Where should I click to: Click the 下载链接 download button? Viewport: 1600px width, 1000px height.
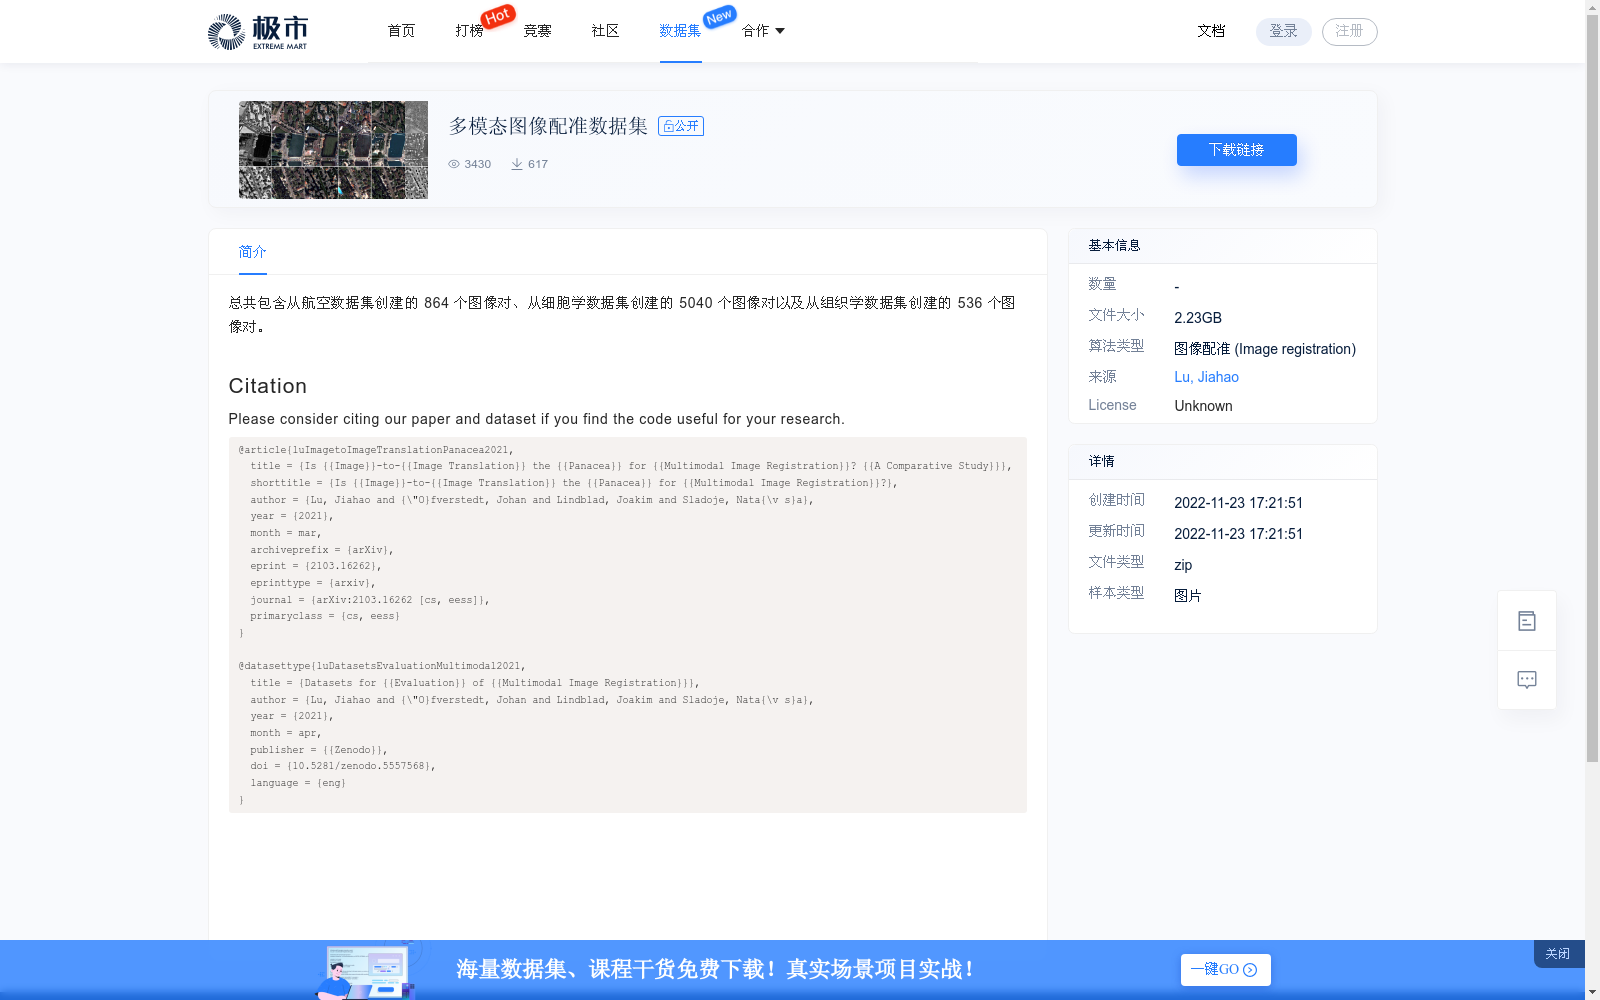(1237, 150)
